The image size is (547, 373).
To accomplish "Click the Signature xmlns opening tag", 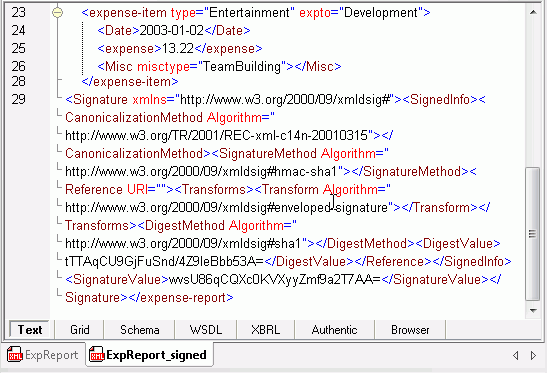I will point(233,99).
